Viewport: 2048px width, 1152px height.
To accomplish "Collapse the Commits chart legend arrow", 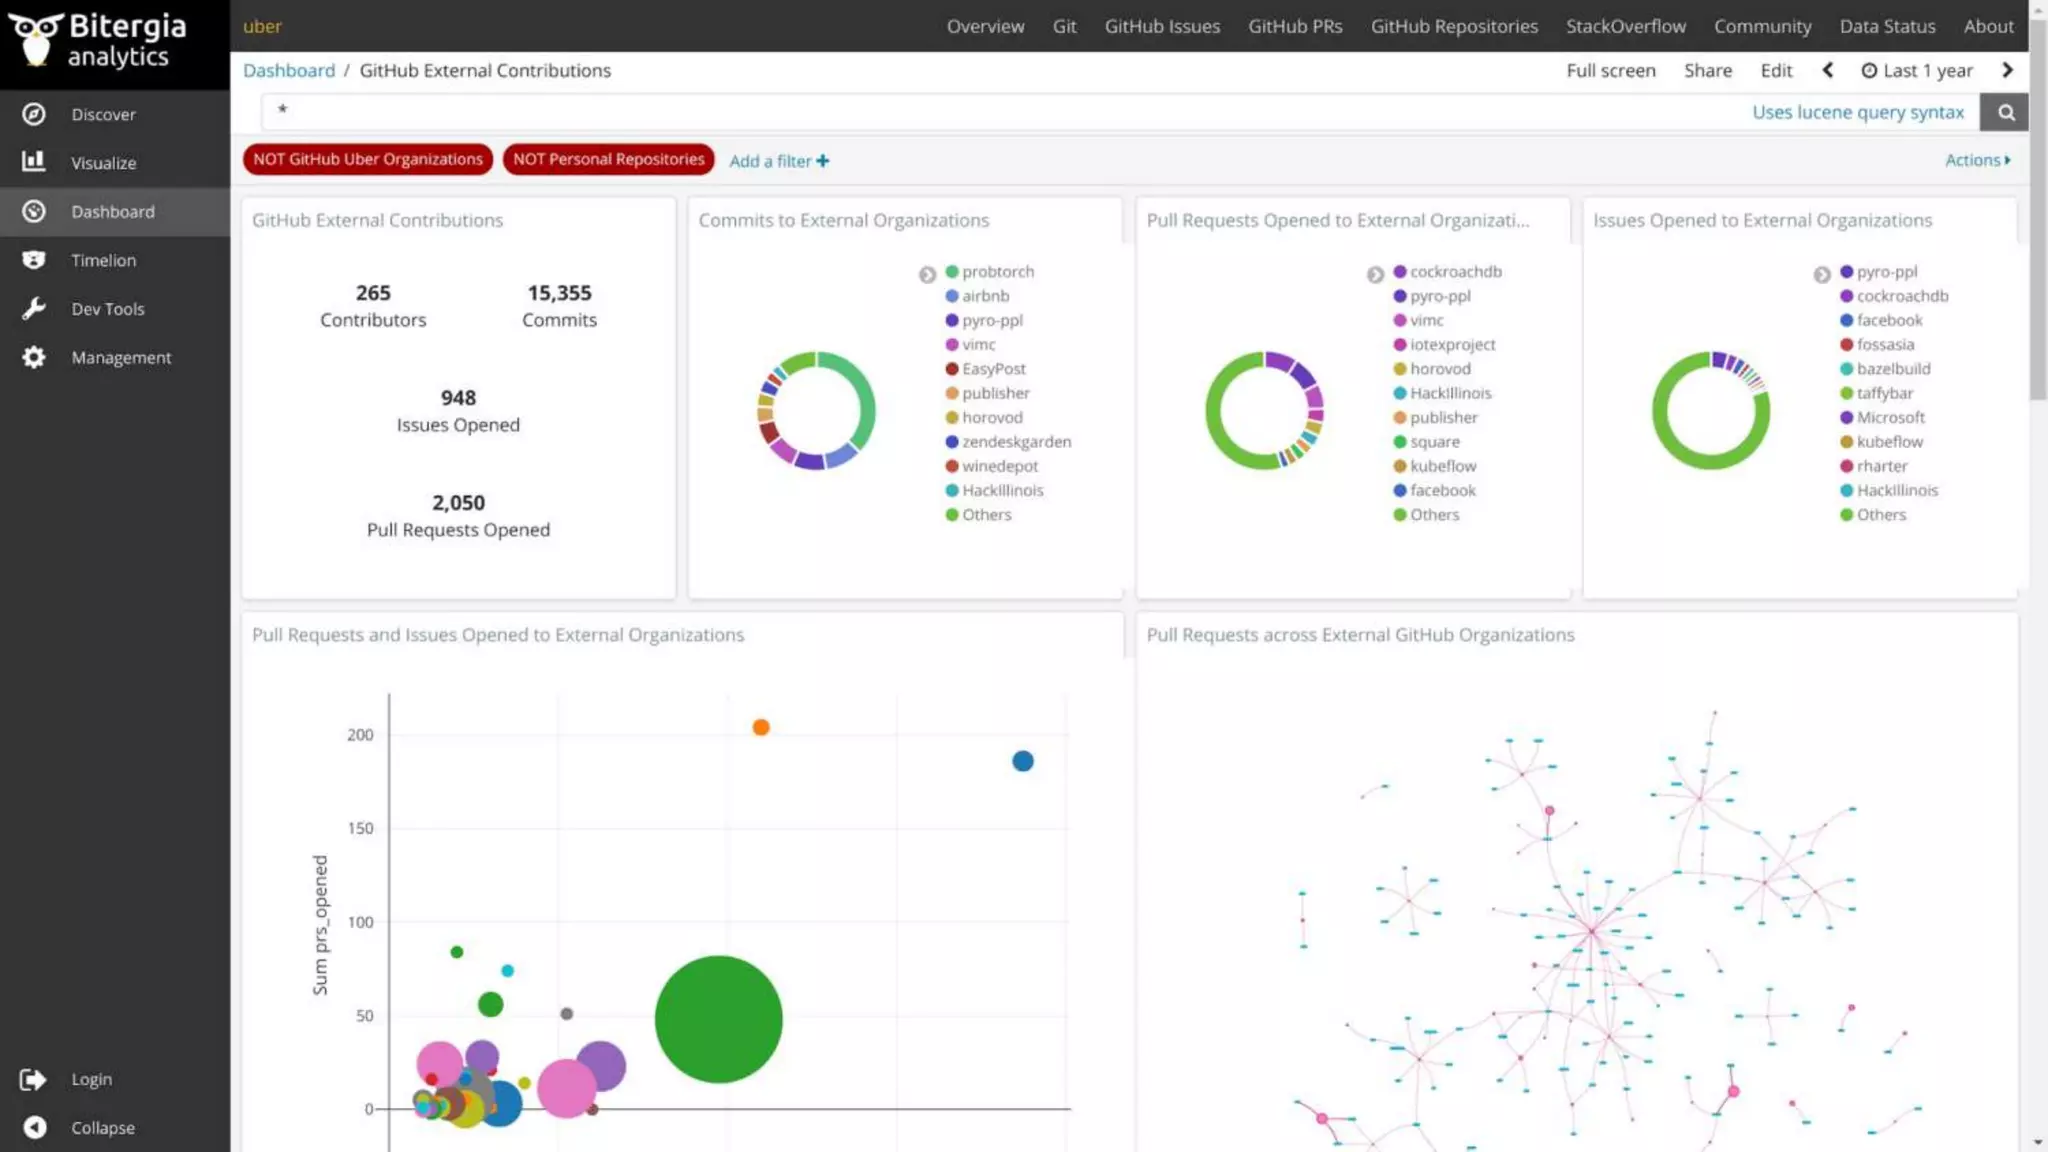I will pyautogui.click(x=927, y=274).
